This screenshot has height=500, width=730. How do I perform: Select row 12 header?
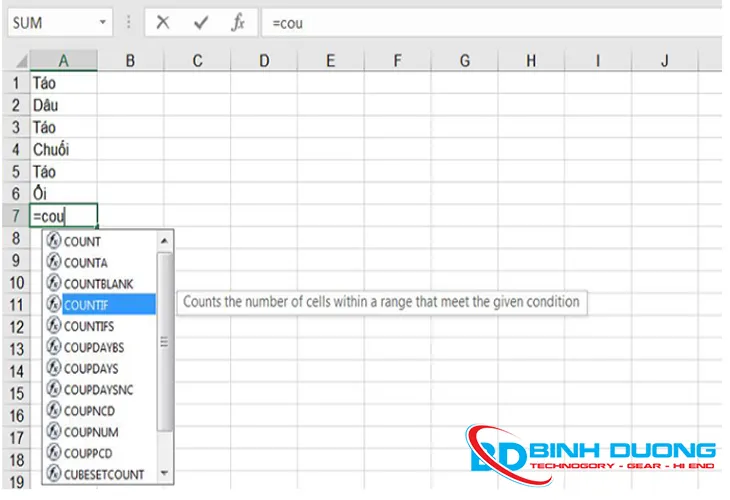pyautogui.click(x=16, y=327)
